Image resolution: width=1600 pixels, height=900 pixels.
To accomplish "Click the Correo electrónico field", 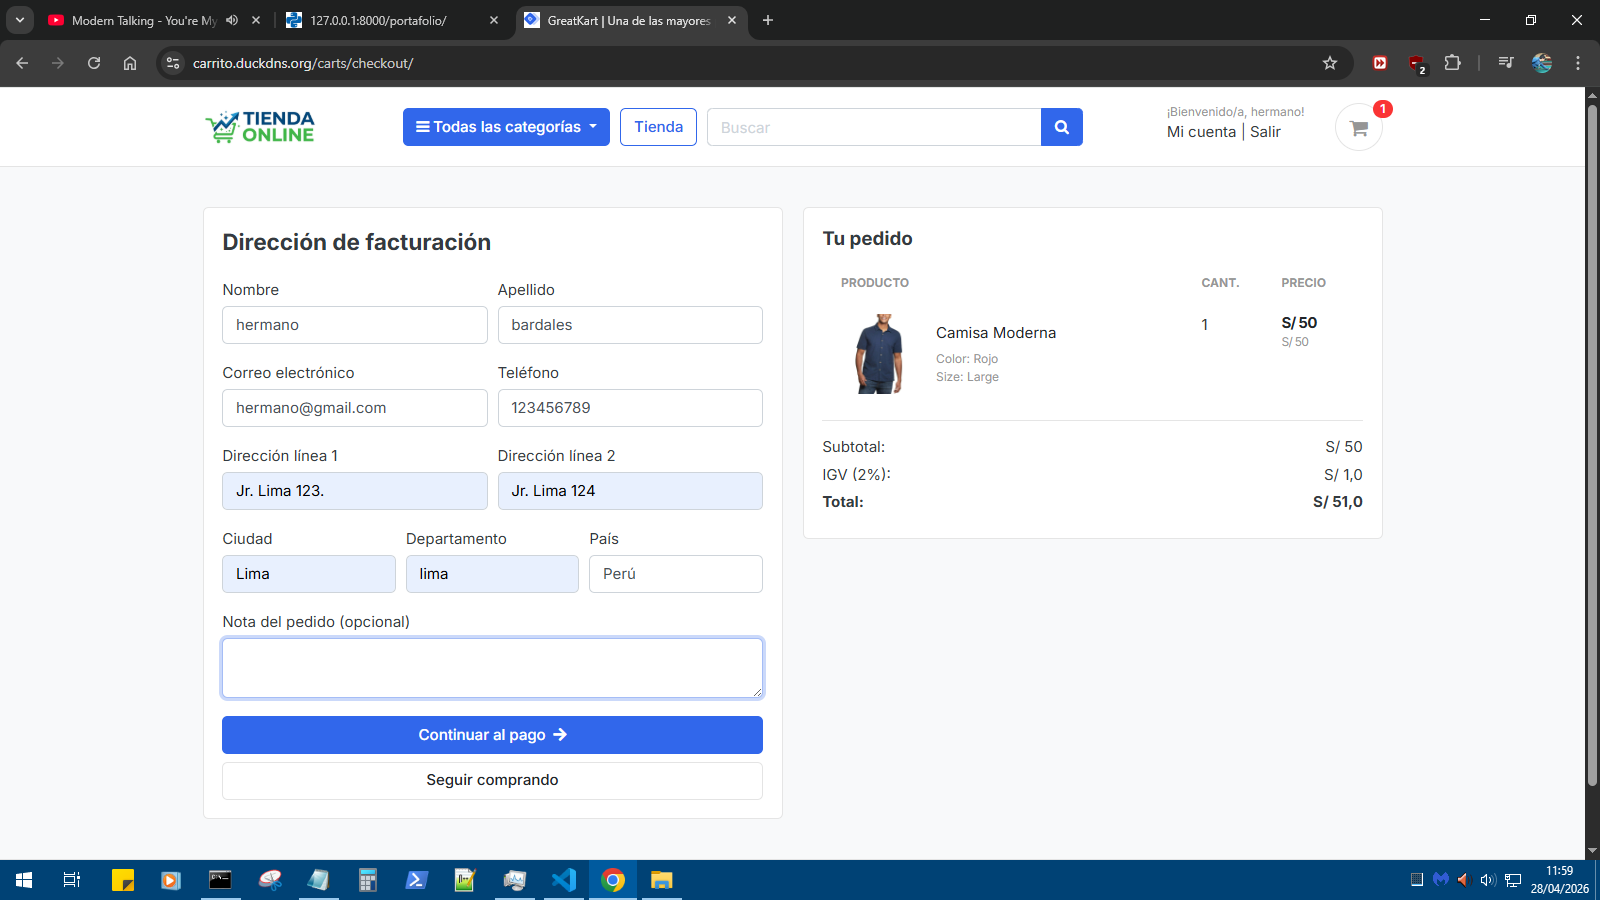I will 355,408.
